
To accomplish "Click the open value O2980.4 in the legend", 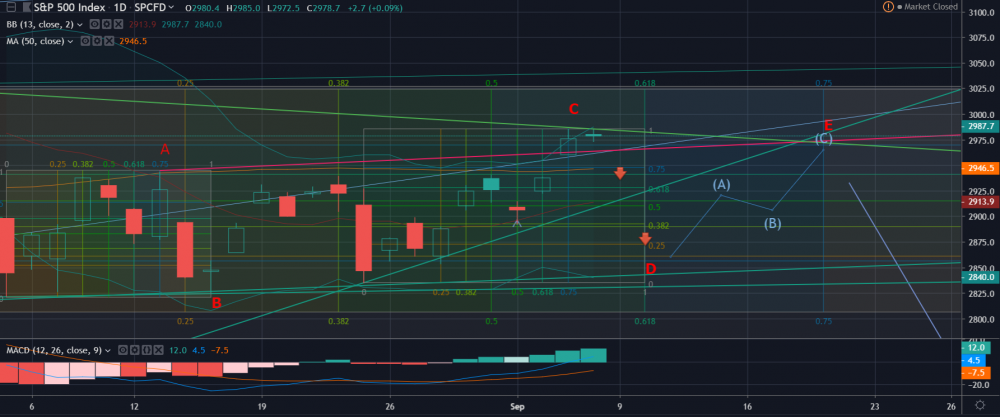I will coord(202,8).
